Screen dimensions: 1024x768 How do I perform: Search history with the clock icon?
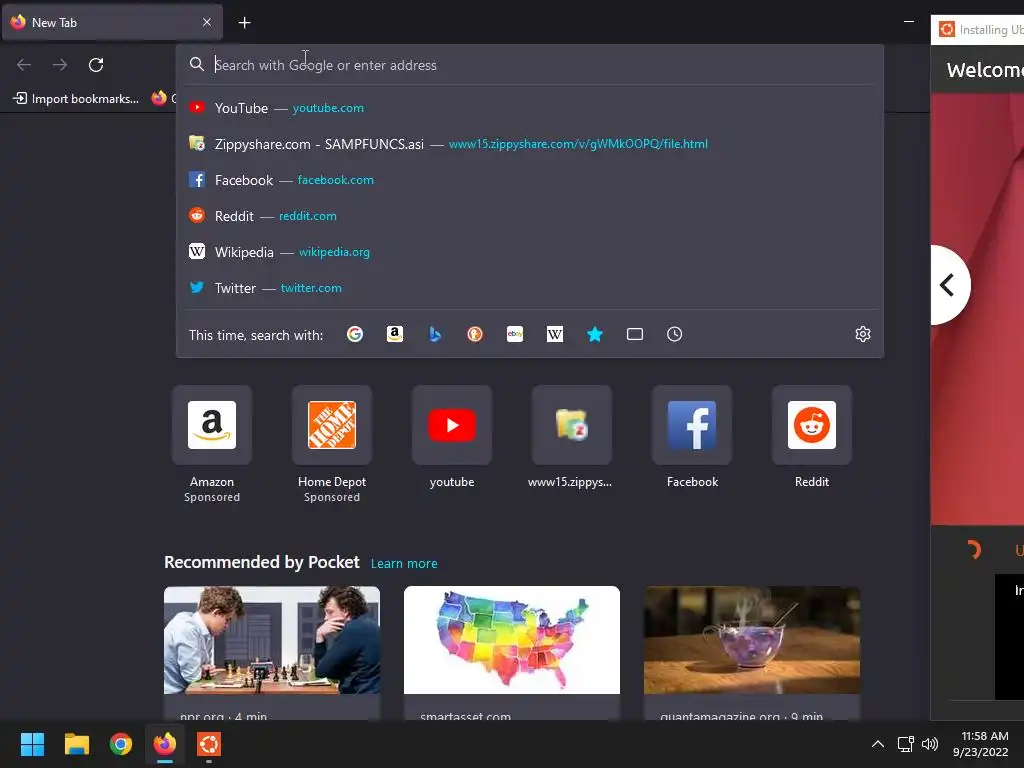(x=675, y=334)
